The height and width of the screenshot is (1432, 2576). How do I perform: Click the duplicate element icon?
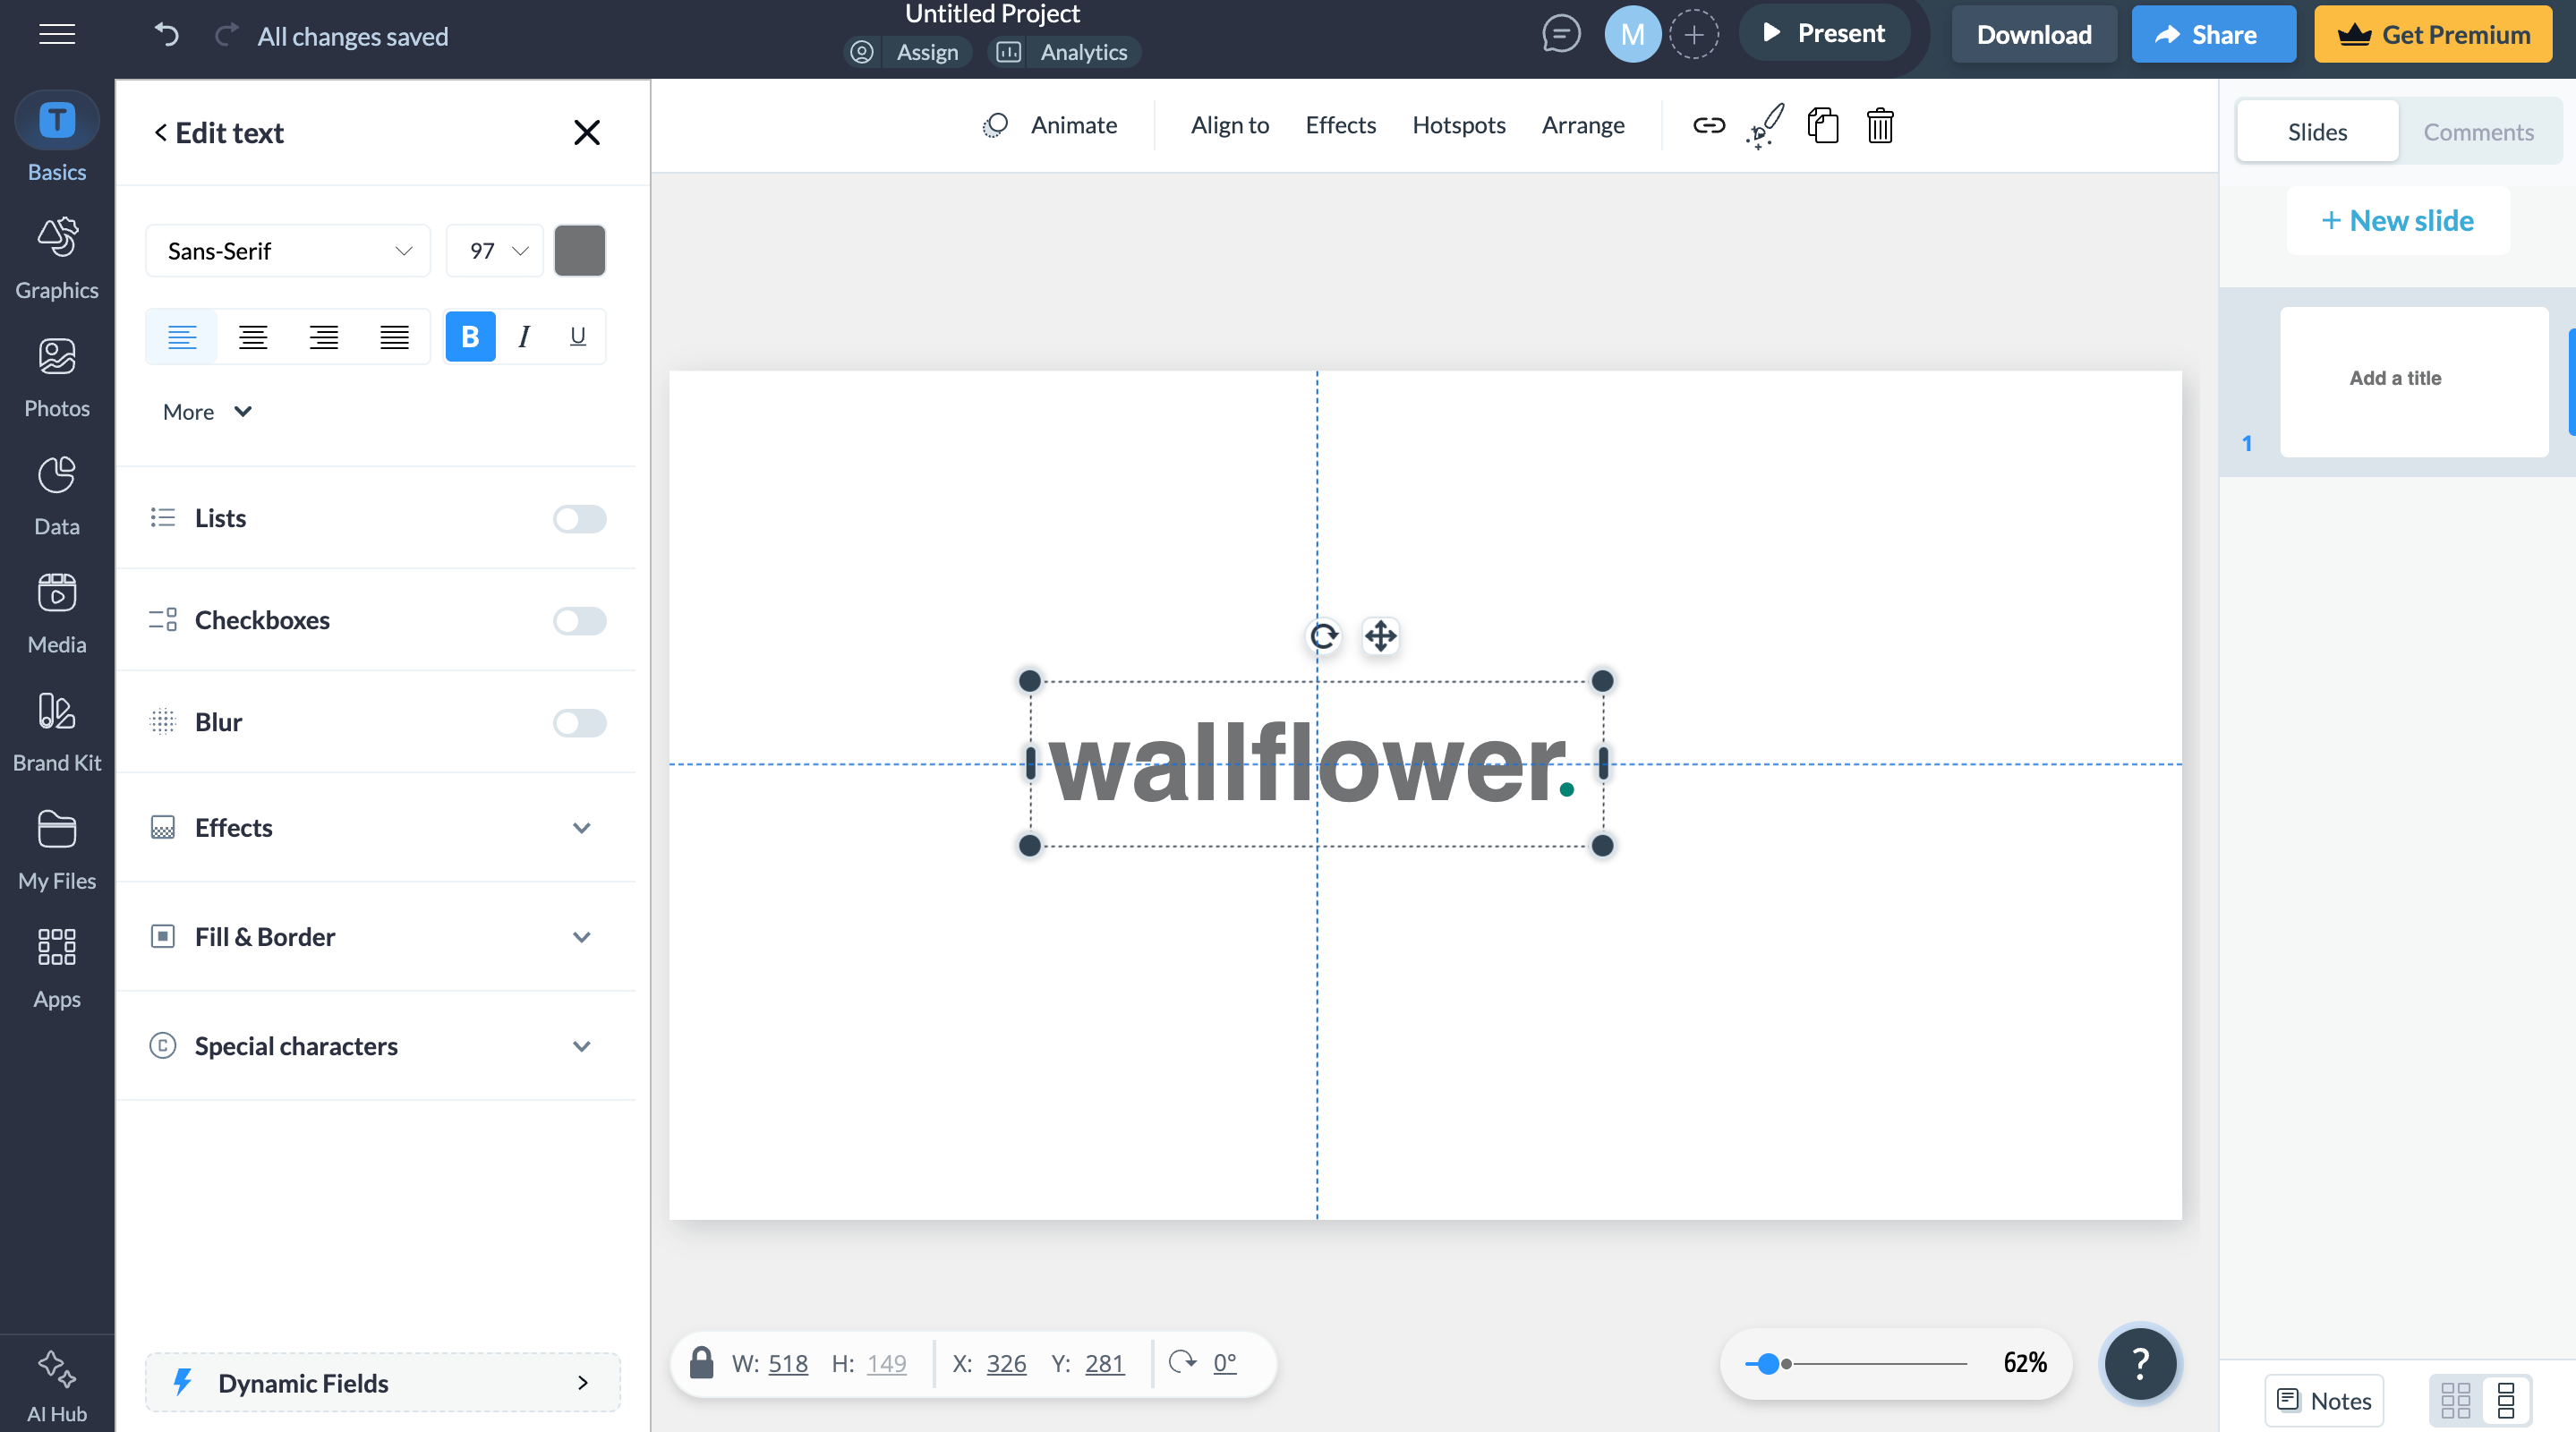[x=1822, y=125]
